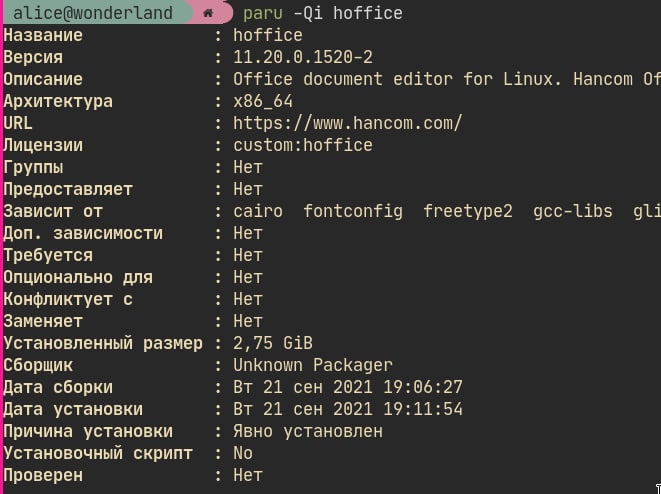Click the cairo dependency name

[258, 211]
